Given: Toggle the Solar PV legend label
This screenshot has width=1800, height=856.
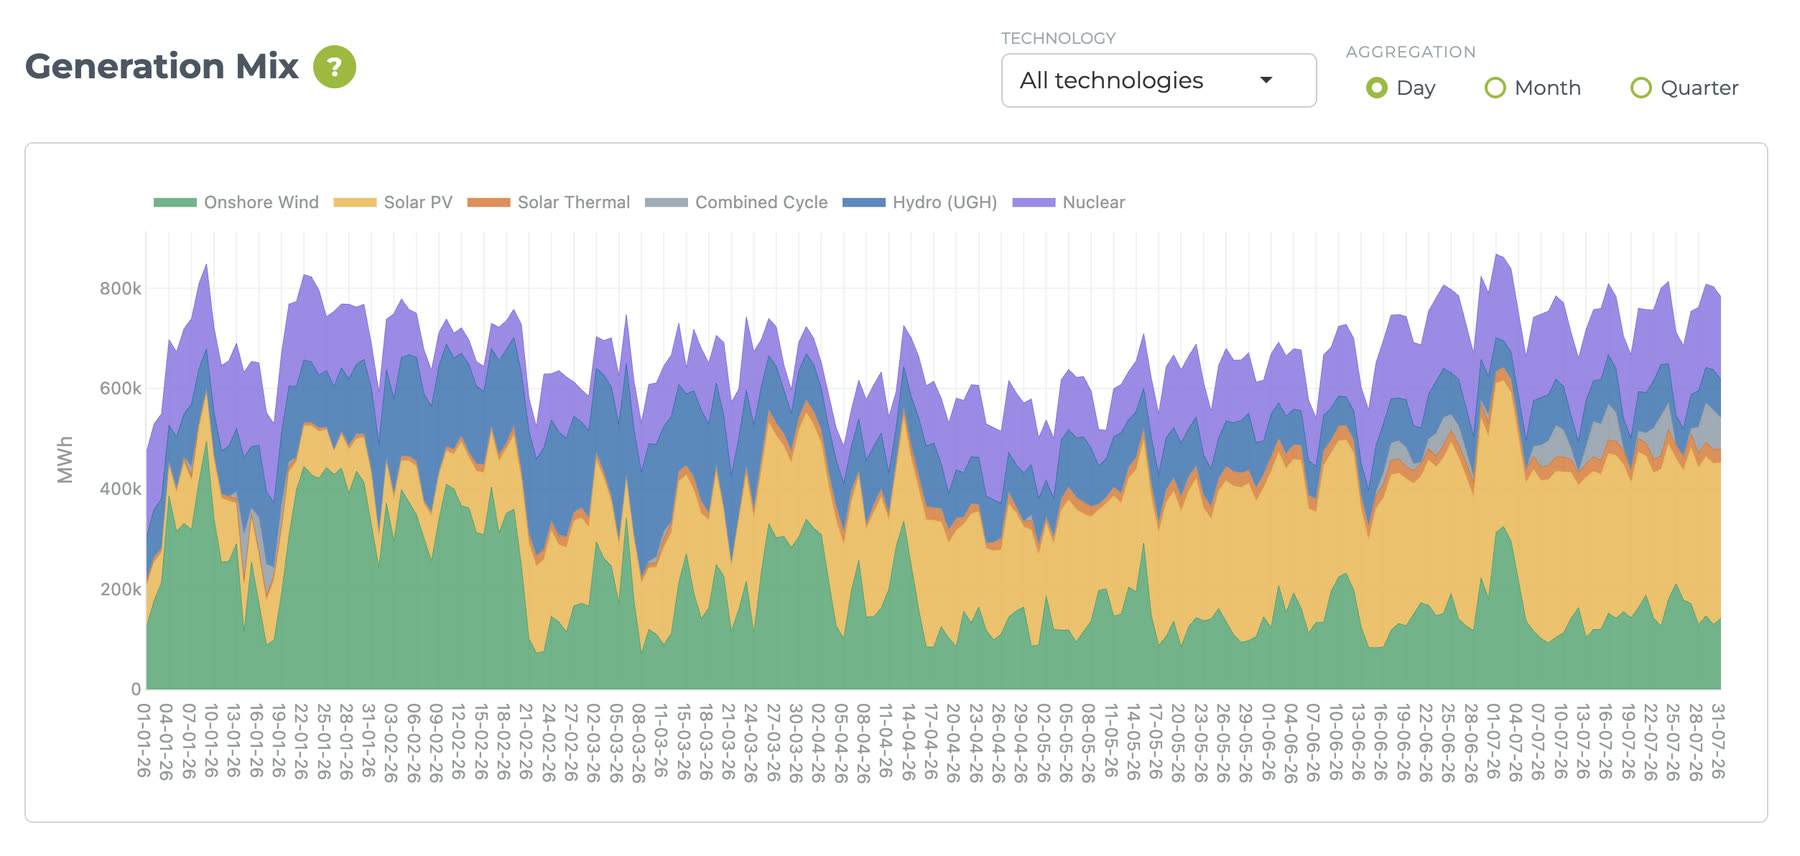Looking at the screenshot, I should [418, 202].
